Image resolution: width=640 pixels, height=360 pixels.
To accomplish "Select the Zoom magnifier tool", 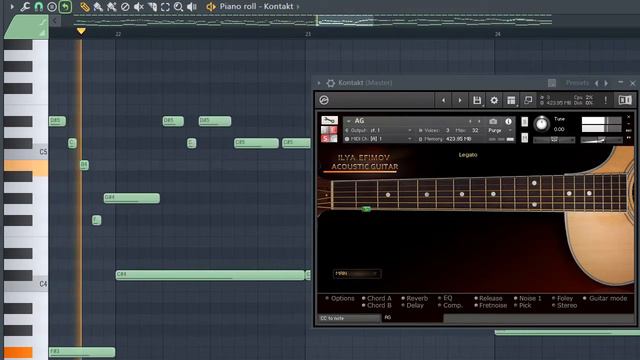I will click(x=178, y=7).
